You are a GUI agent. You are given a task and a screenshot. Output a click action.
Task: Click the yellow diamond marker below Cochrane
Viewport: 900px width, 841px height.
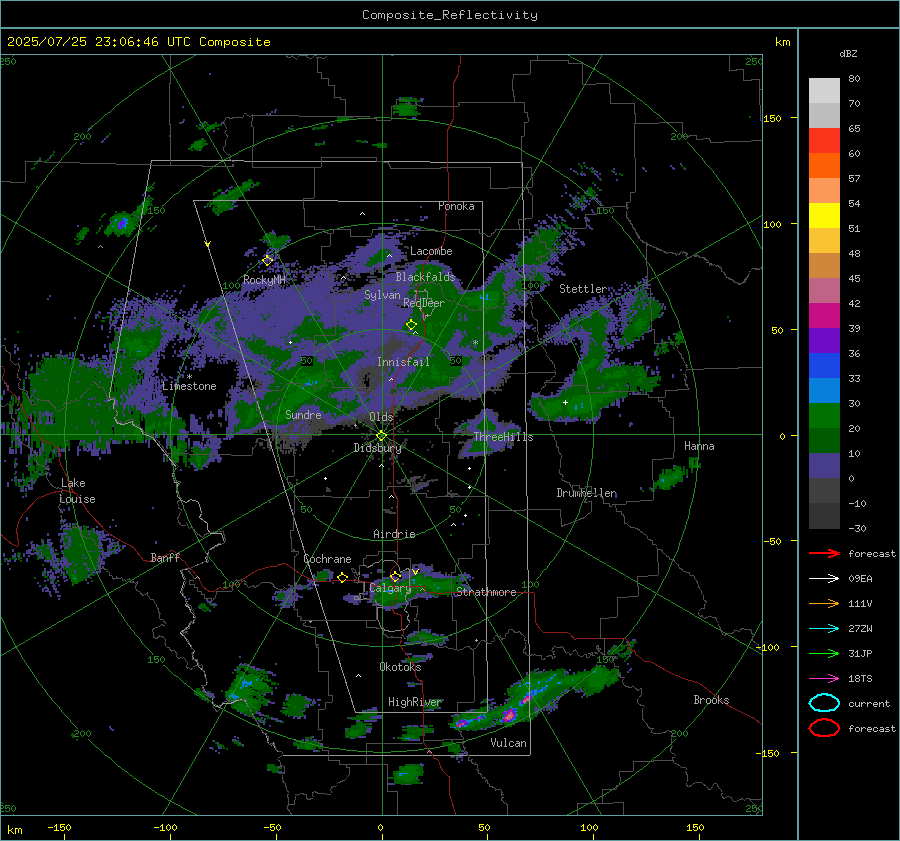[343, 578]
